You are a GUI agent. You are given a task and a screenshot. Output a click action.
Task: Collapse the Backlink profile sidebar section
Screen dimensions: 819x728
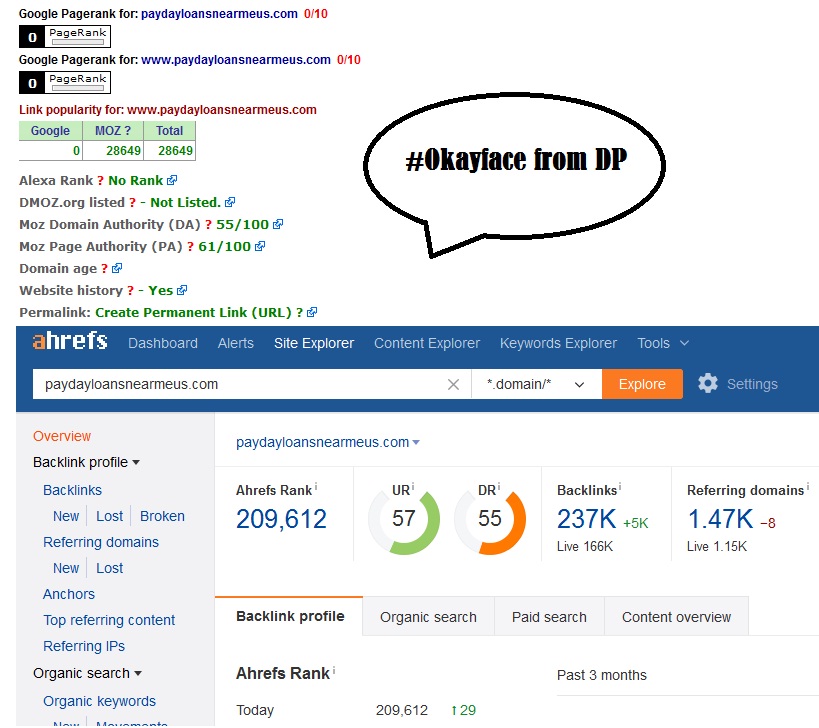click(x=86, y=462)
